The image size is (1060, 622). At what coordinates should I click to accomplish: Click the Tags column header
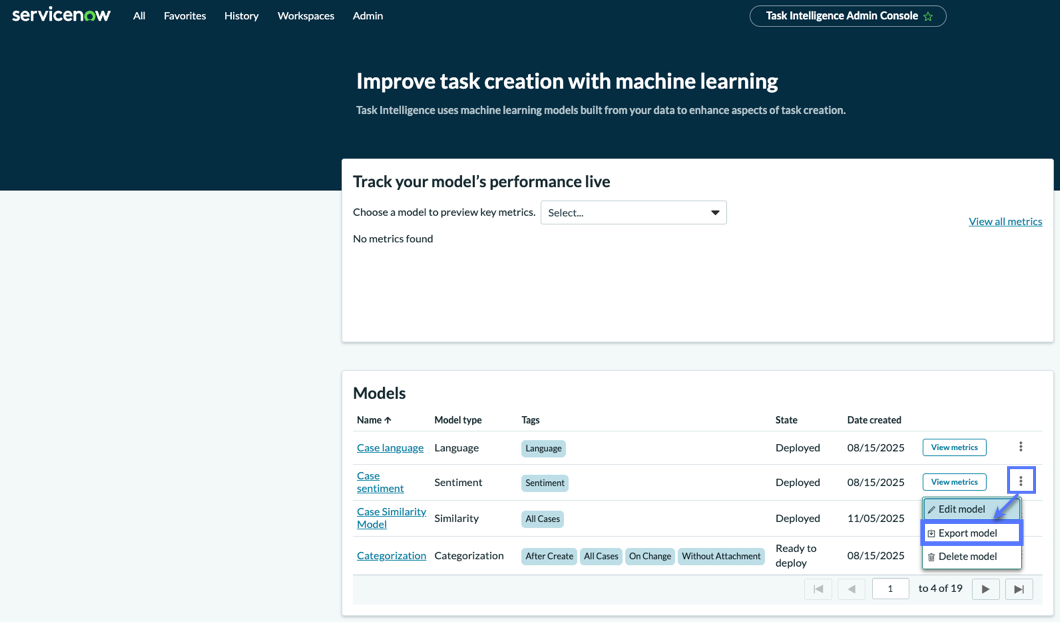[x=531, y=420]
